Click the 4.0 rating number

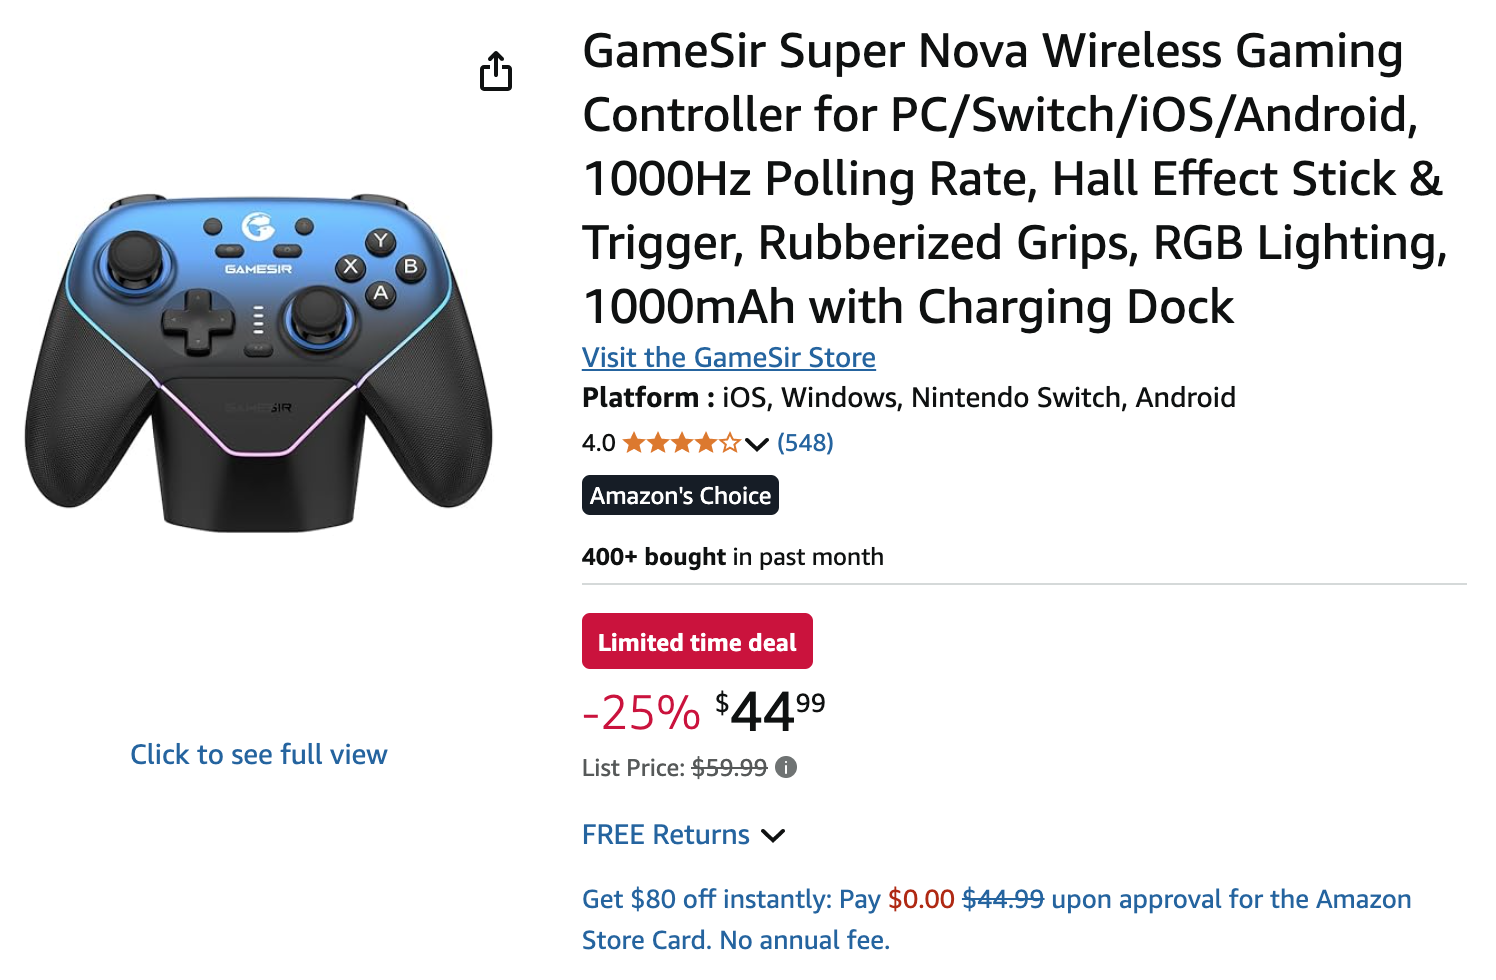599,443
